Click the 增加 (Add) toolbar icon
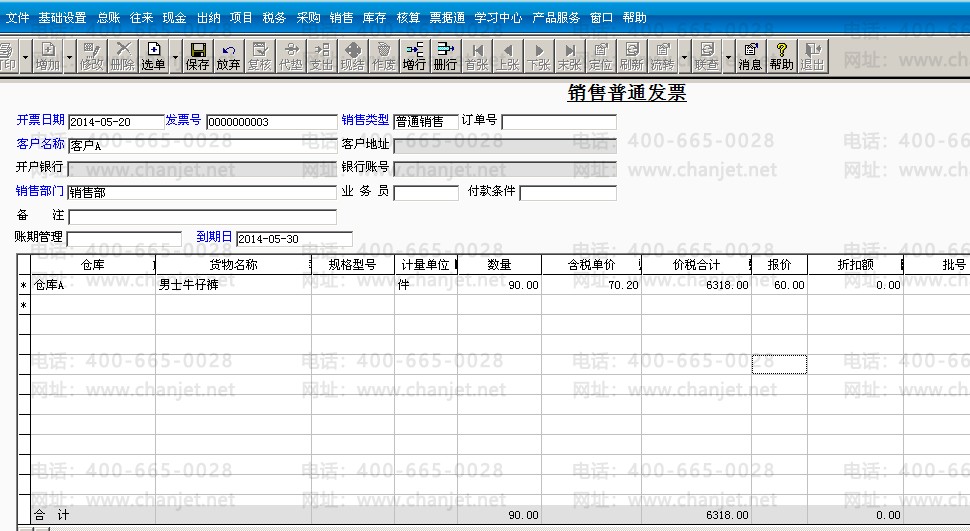 tap(48, 56)
